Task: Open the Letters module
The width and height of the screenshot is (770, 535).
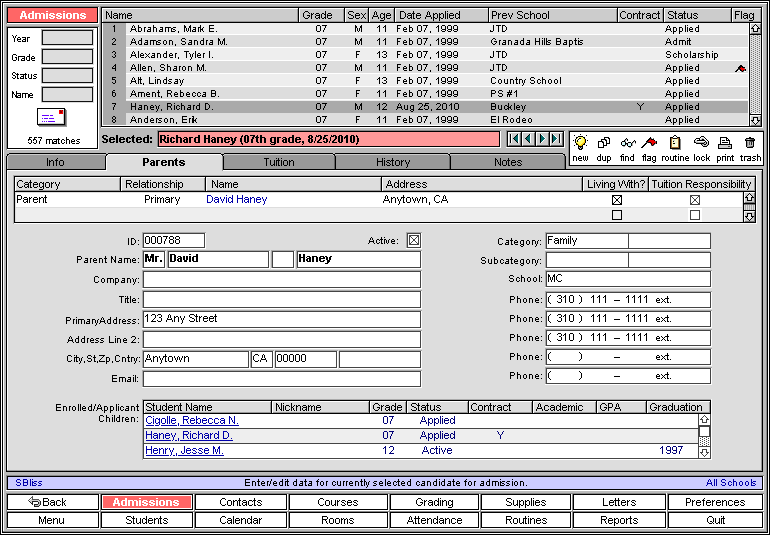Action: 619,502
